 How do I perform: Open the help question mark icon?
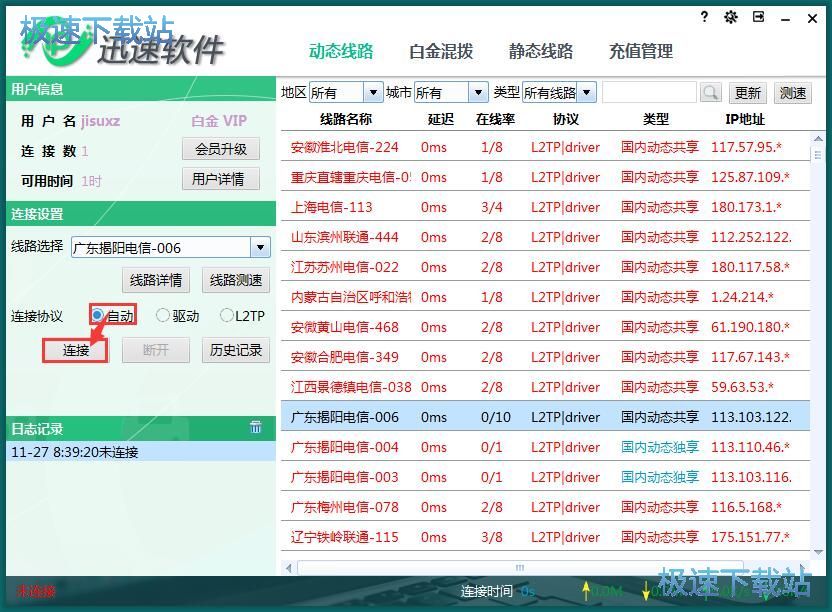(x=704, y=17)
